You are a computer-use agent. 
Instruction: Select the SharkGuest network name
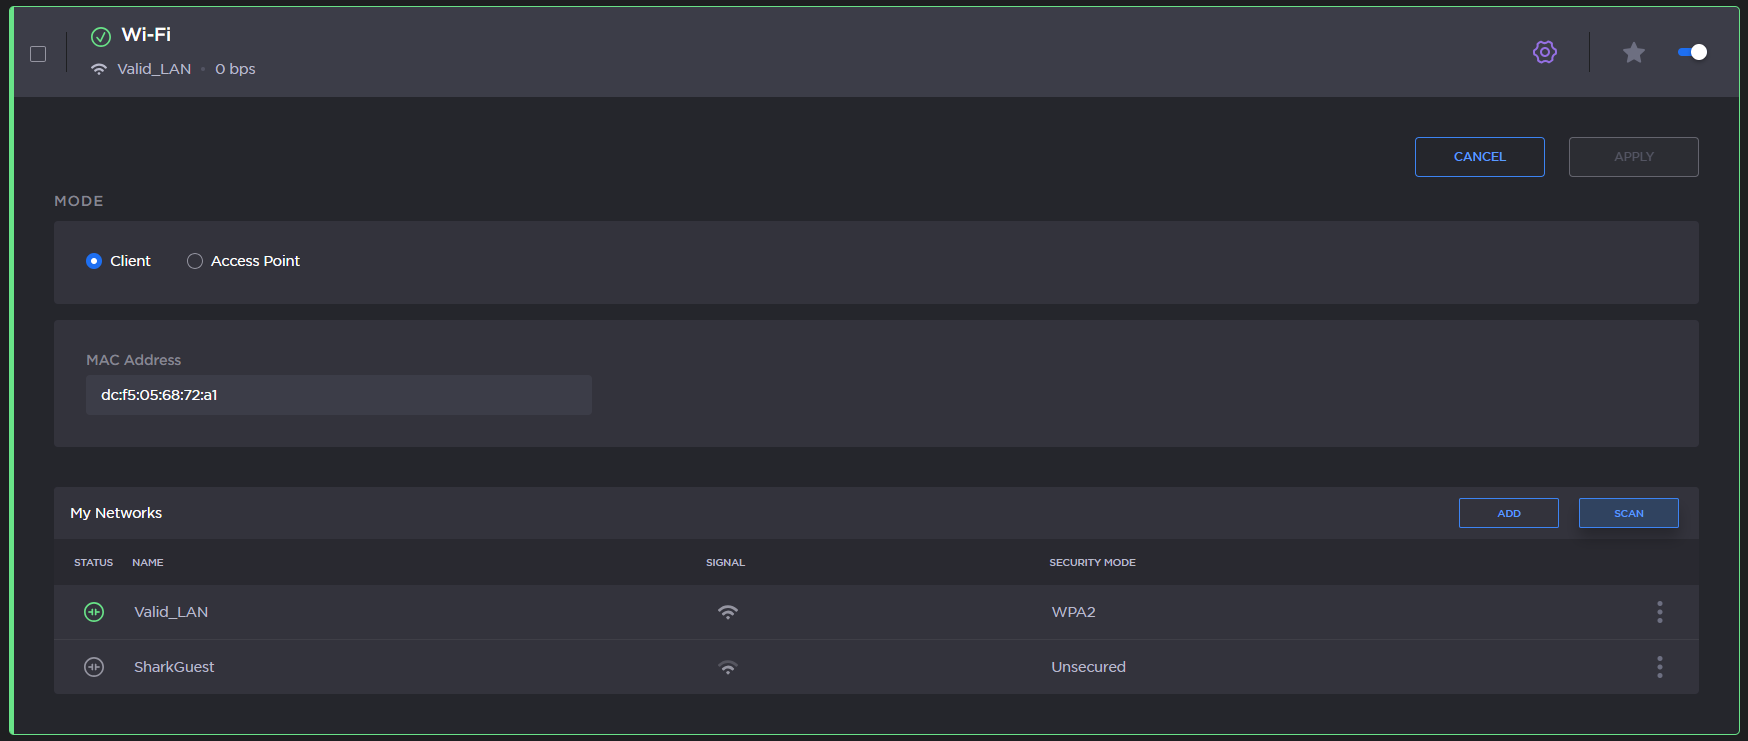point(174,667)
